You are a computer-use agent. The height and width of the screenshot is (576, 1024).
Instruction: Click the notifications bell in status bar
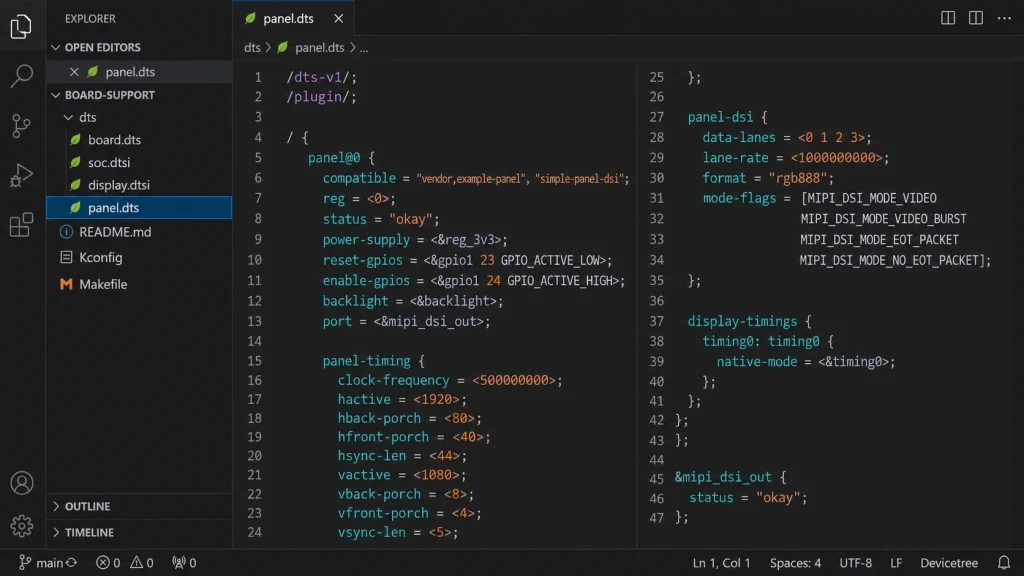[1004, 562]
